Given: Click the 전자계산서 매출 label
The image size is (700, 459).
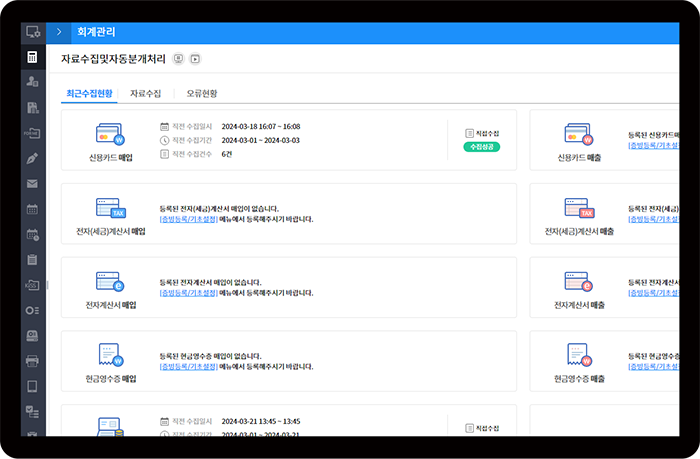Looking at the screenshot, I should click(x=579, y=305).
